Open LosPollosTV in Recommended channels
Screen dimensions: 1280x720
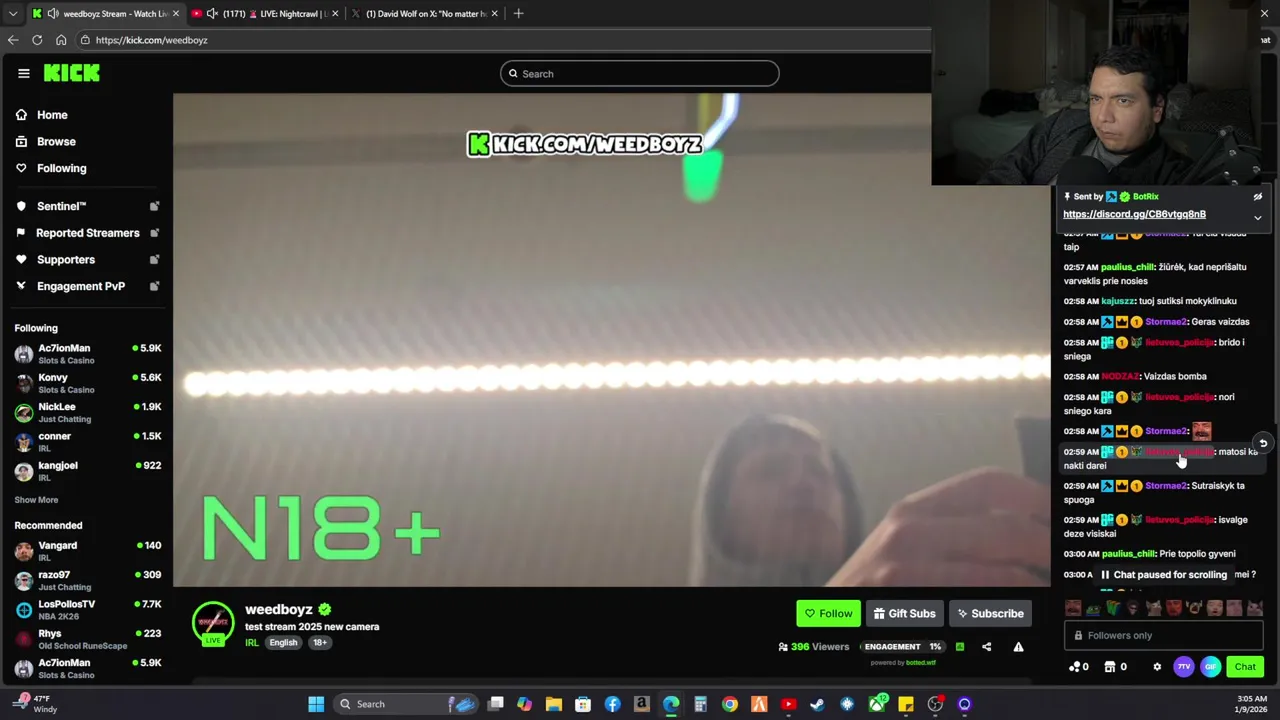tap(87, 609)
